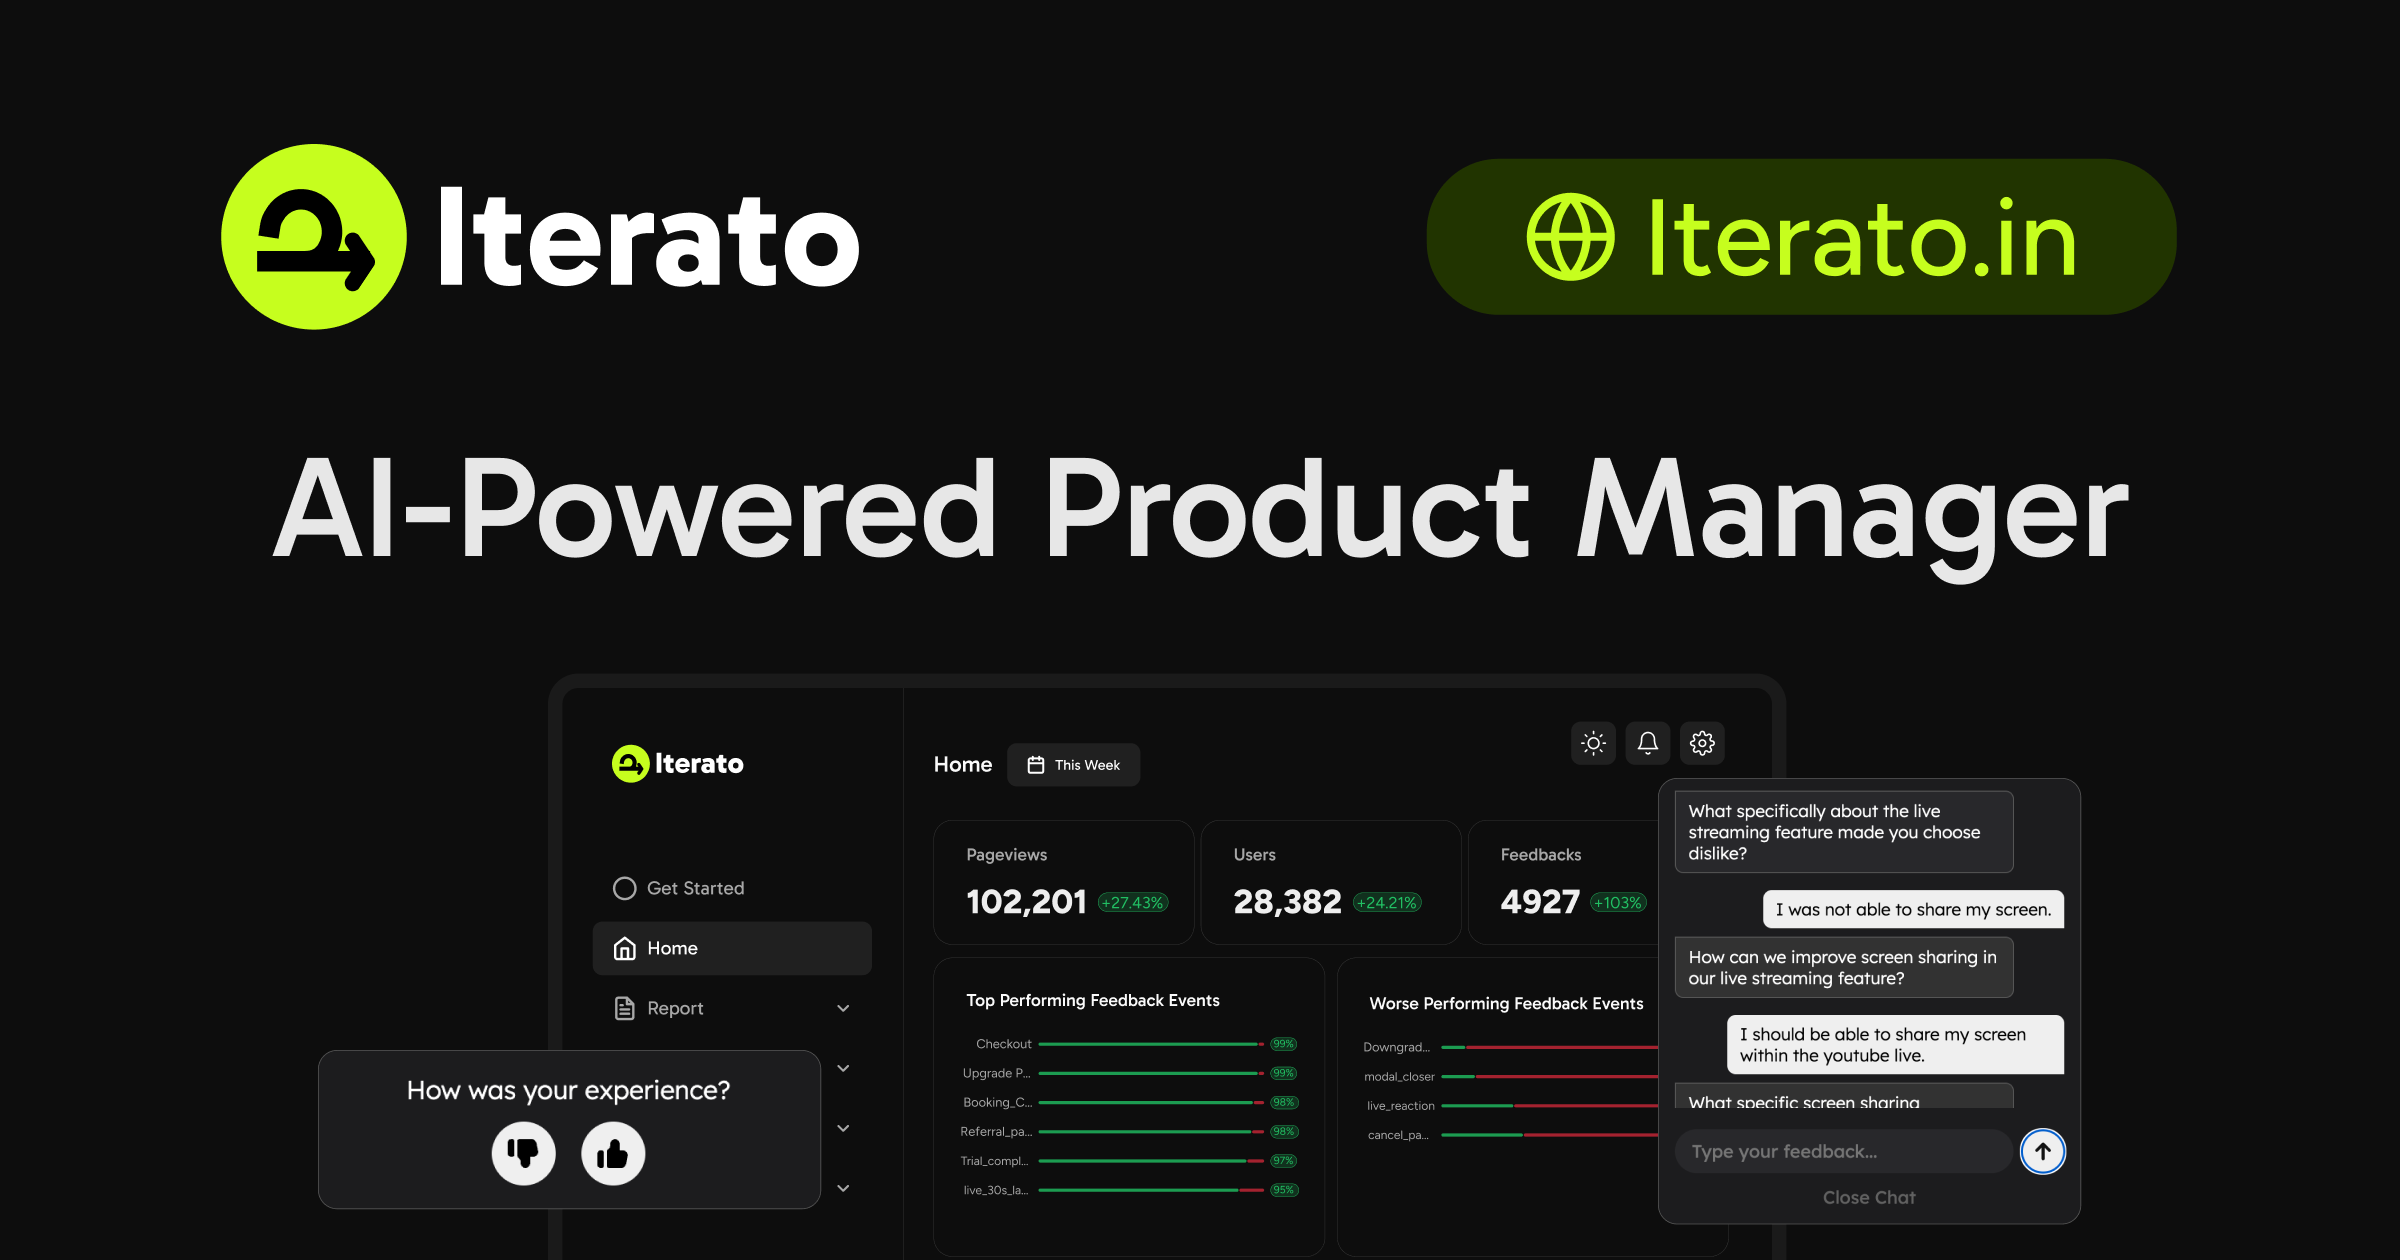Click the thumbs down feedback button
Viewport: 2400px width, 1260px height.
coord(523,1153)
